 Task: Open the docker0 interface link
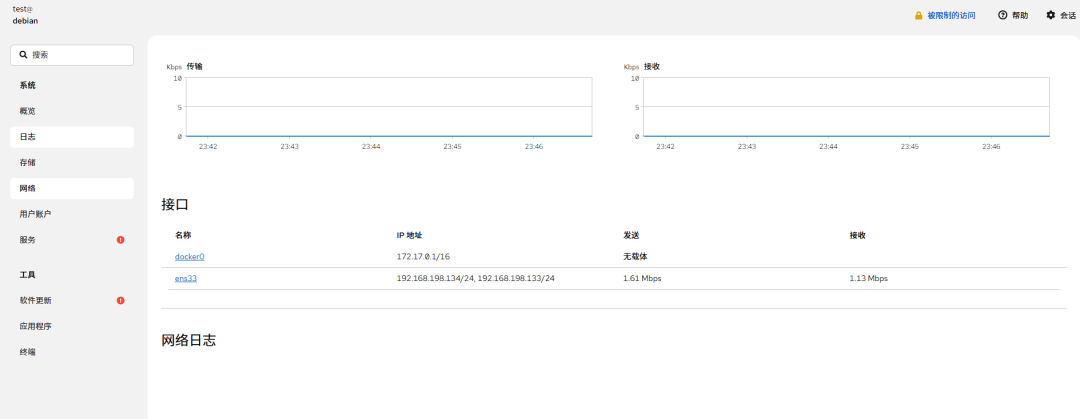click(x=189, y=256)
